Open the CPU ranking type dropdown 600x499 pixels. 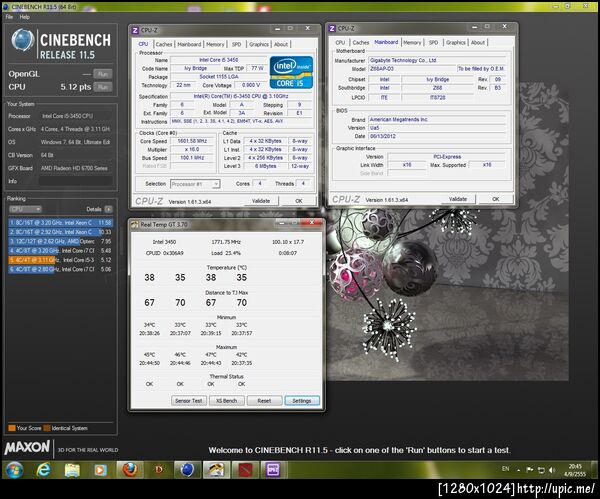[25, 209]
